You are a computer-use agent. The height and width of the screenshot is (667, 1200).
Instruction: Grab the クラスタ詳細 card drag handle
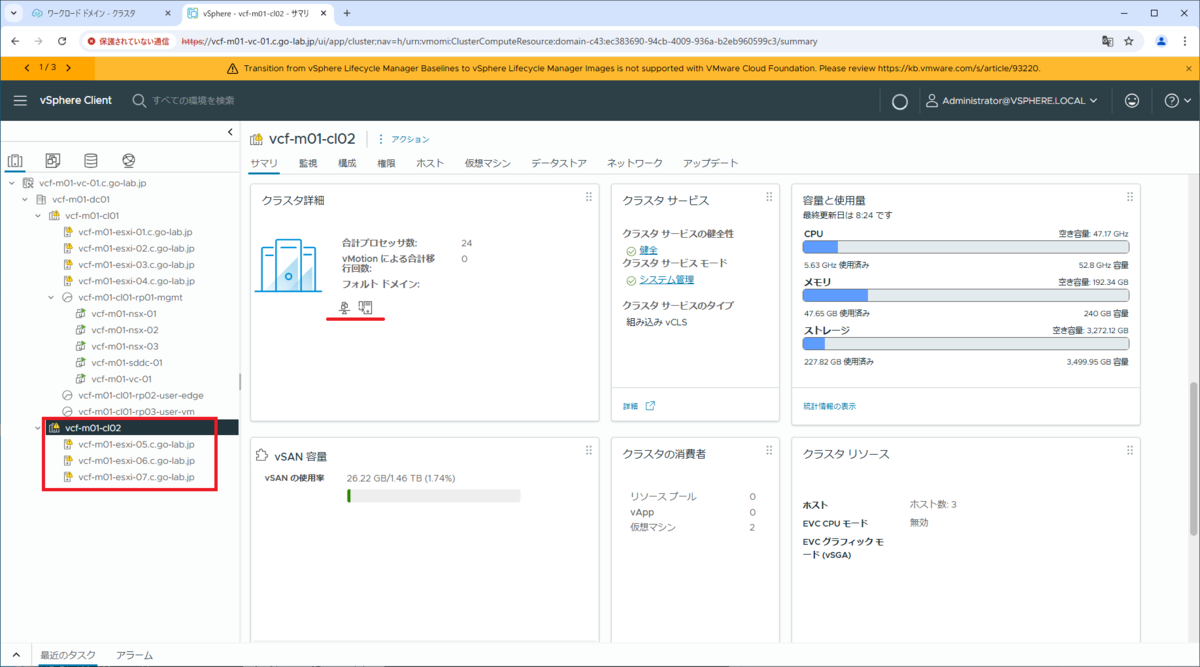pyautogui.click(x=589, y=197)
